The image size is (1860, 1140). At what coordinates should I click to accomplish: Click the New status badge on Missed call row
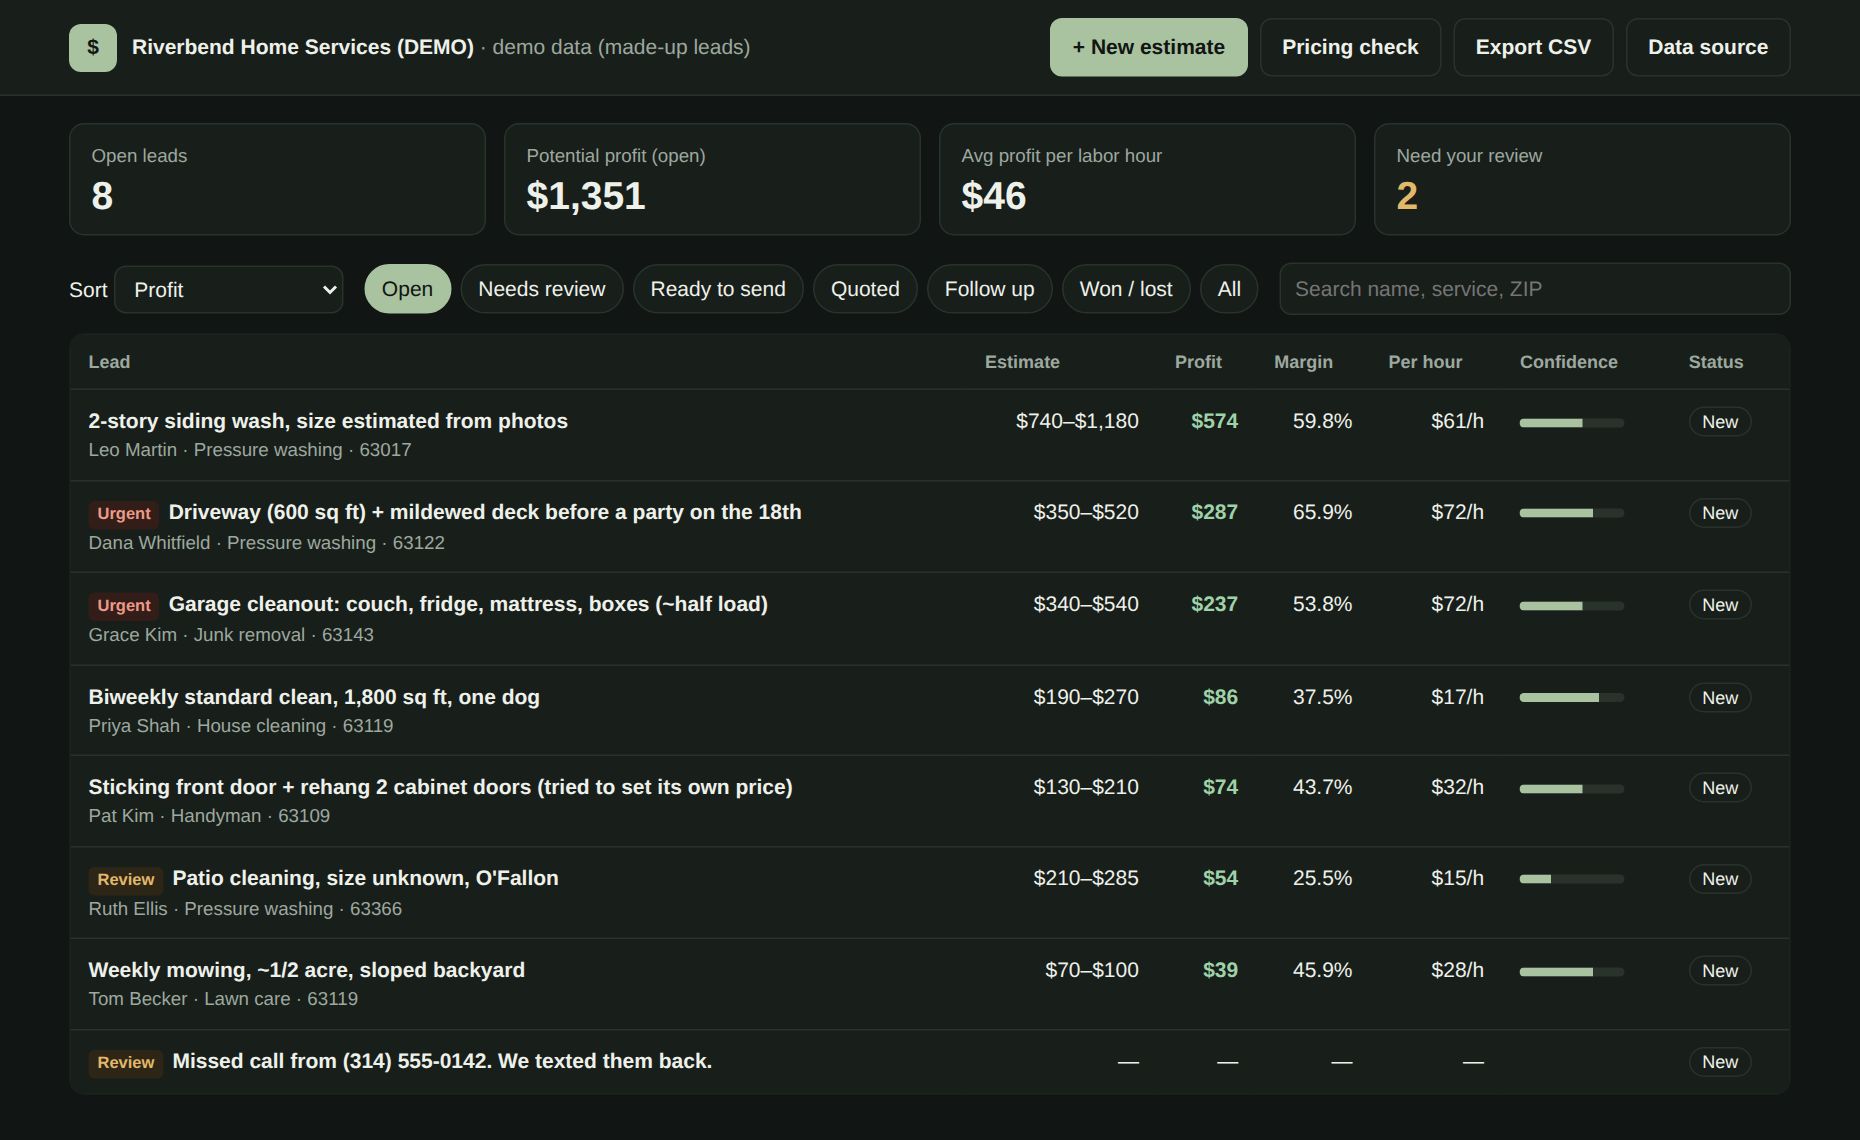pyautogui.click(x=1720, y=1062)
